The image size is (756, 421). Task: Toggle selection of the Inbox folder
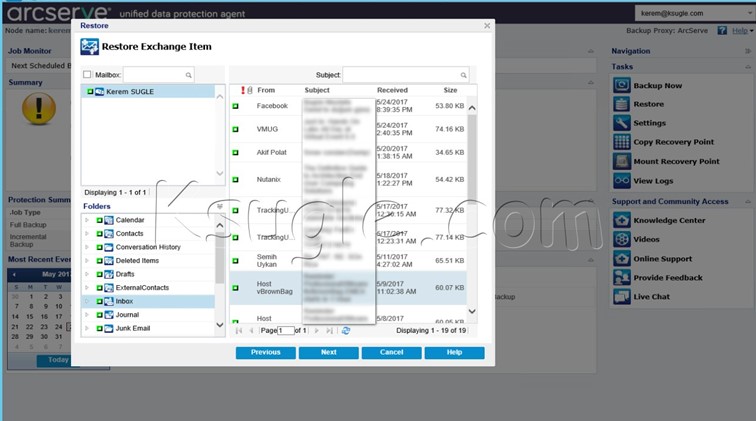click(99, 301)
